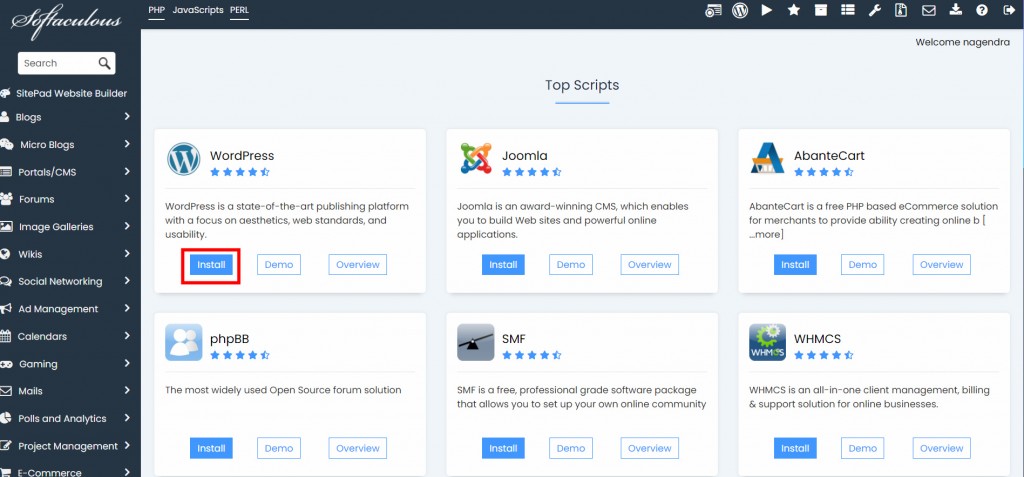
Task: Click the WHMCS title text
Action: pos(818,339)
